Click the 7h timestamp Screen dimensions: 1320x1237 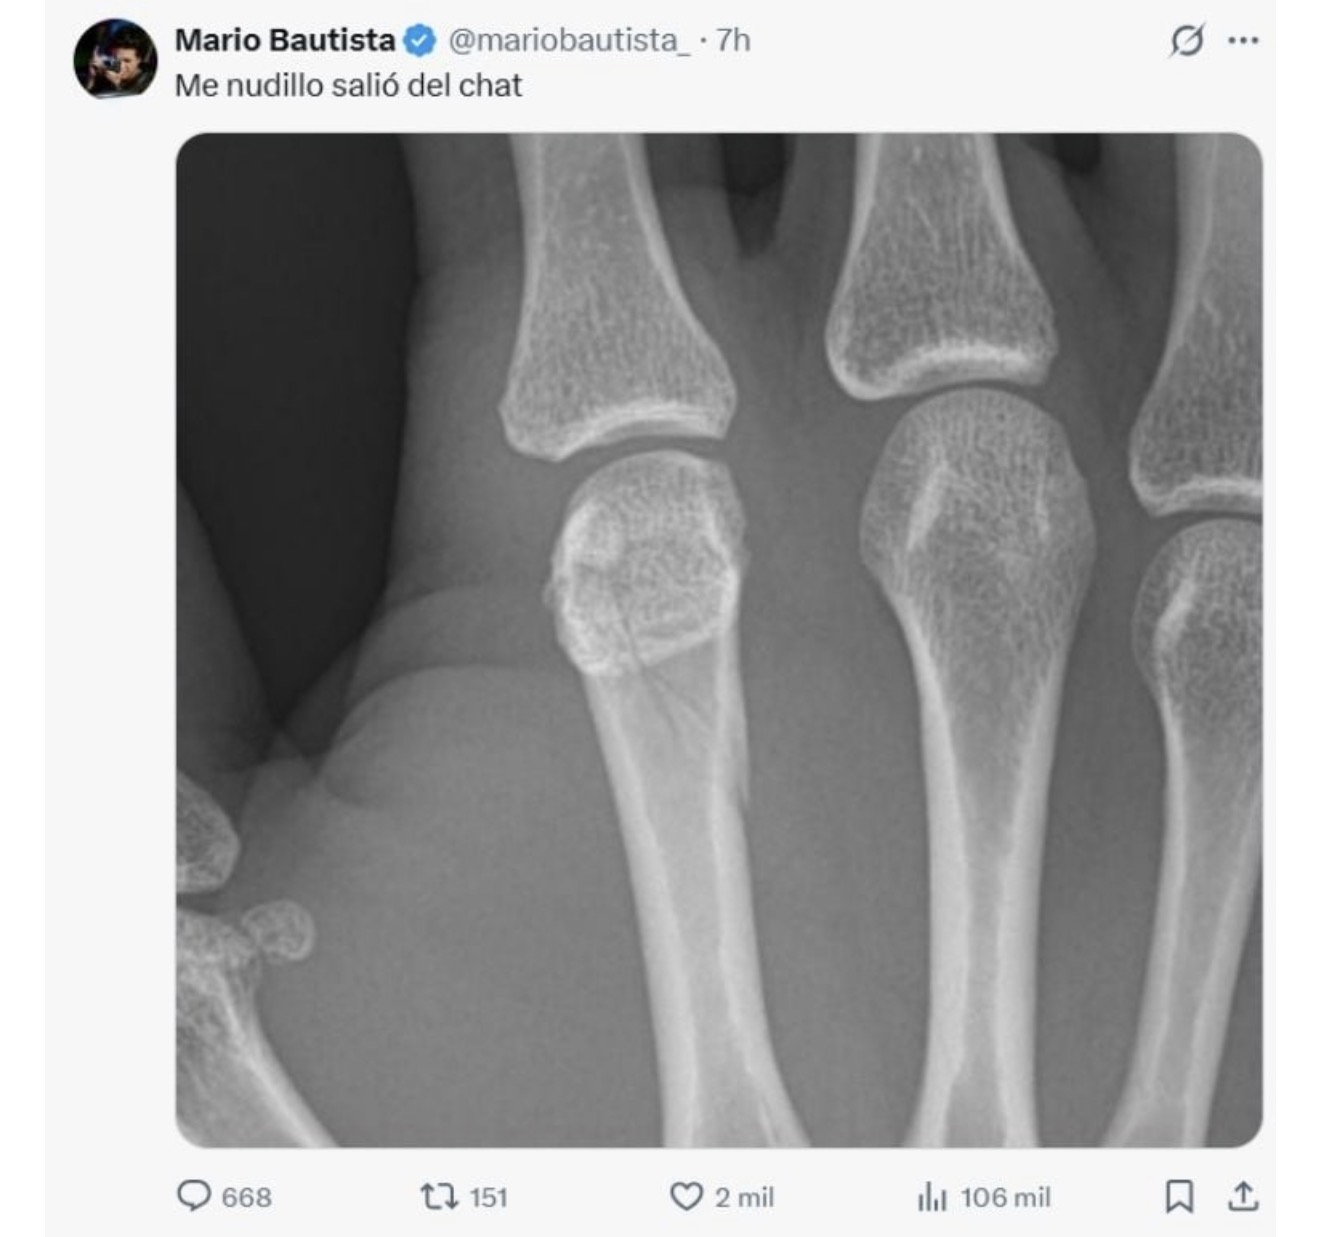pos(733,40)
